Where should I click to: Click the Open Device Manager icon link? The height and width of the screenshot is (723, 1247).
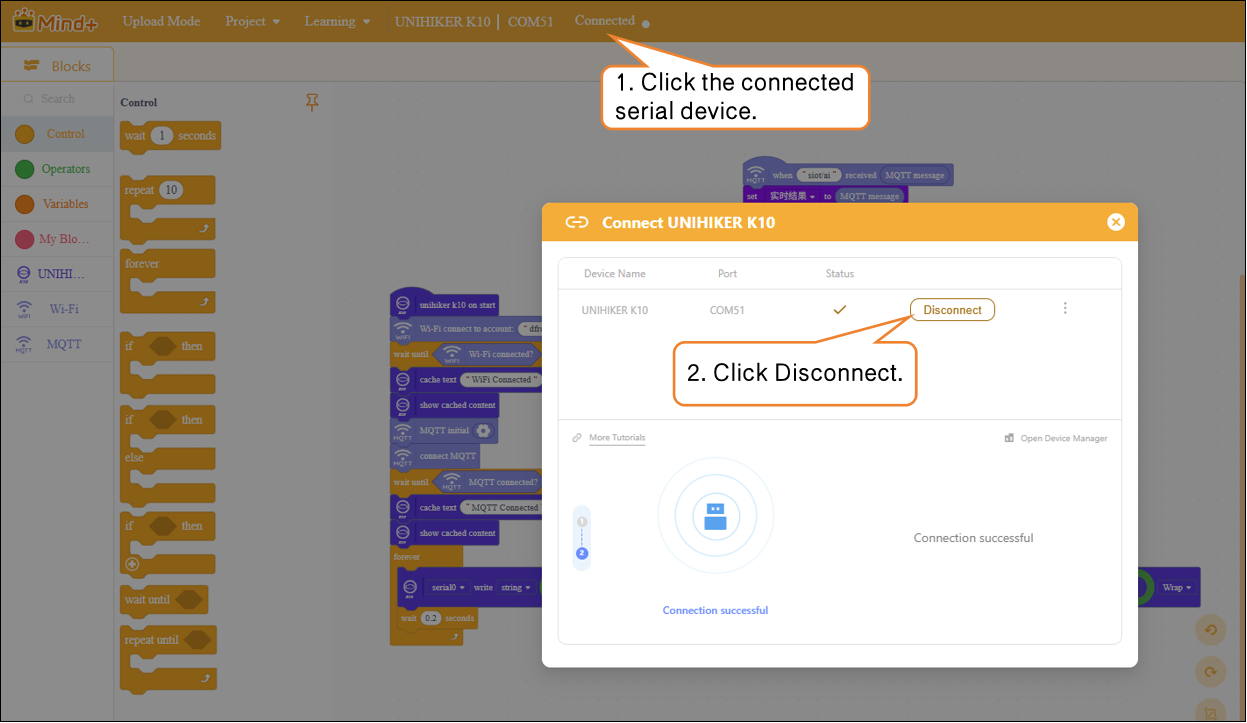tap(1056, 438)
